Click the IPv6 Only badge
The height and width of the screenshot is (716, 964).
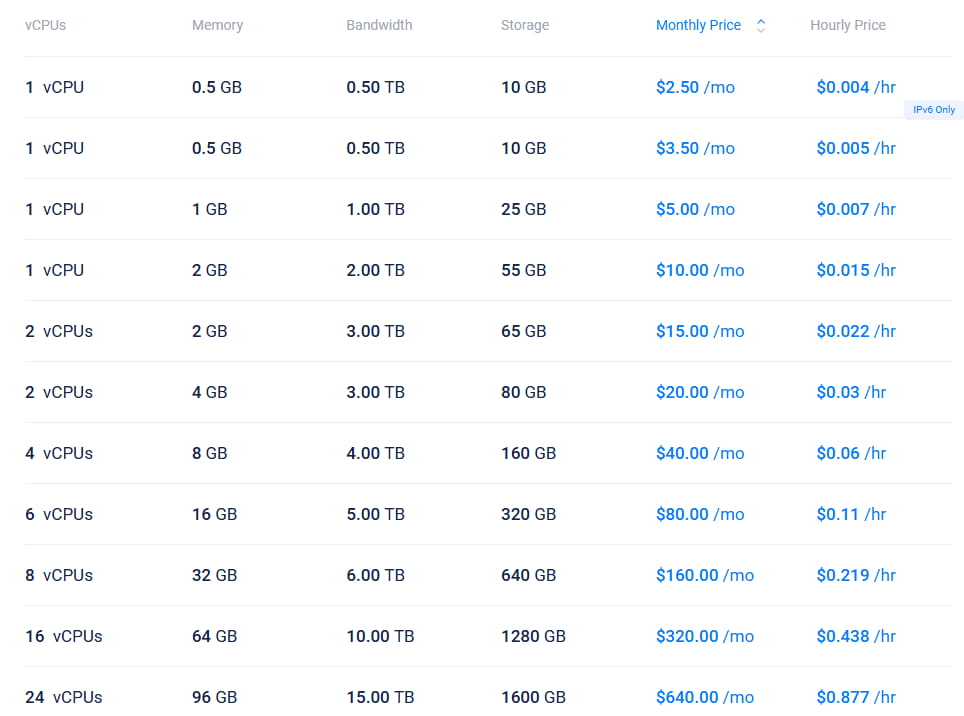[x=933, y=110]
